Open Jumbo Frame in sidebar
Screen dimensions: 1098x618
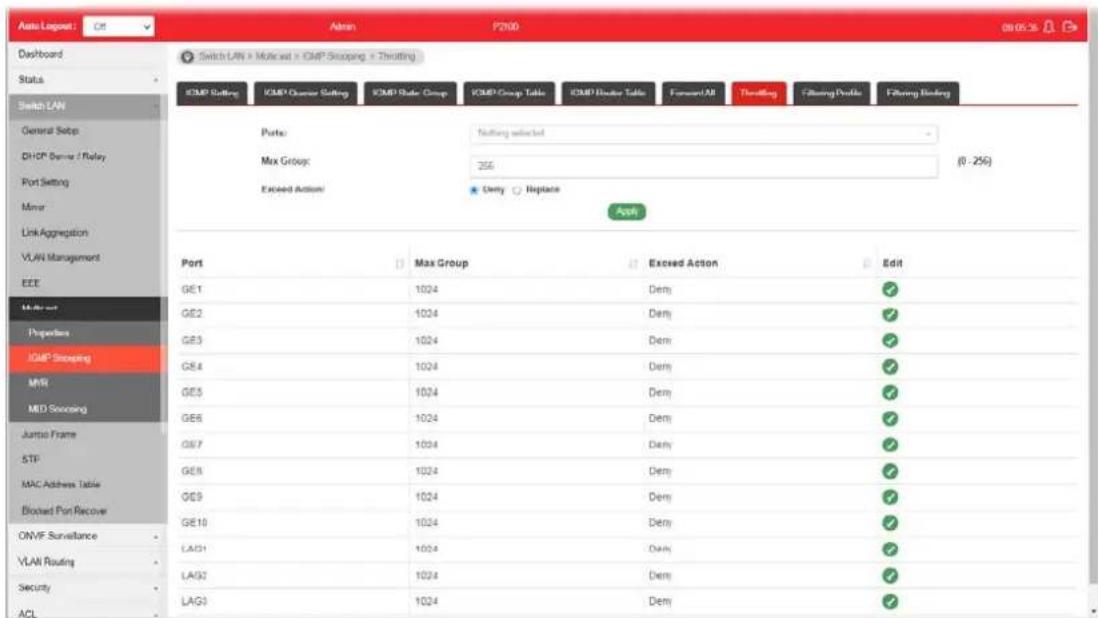click(49, 435)
